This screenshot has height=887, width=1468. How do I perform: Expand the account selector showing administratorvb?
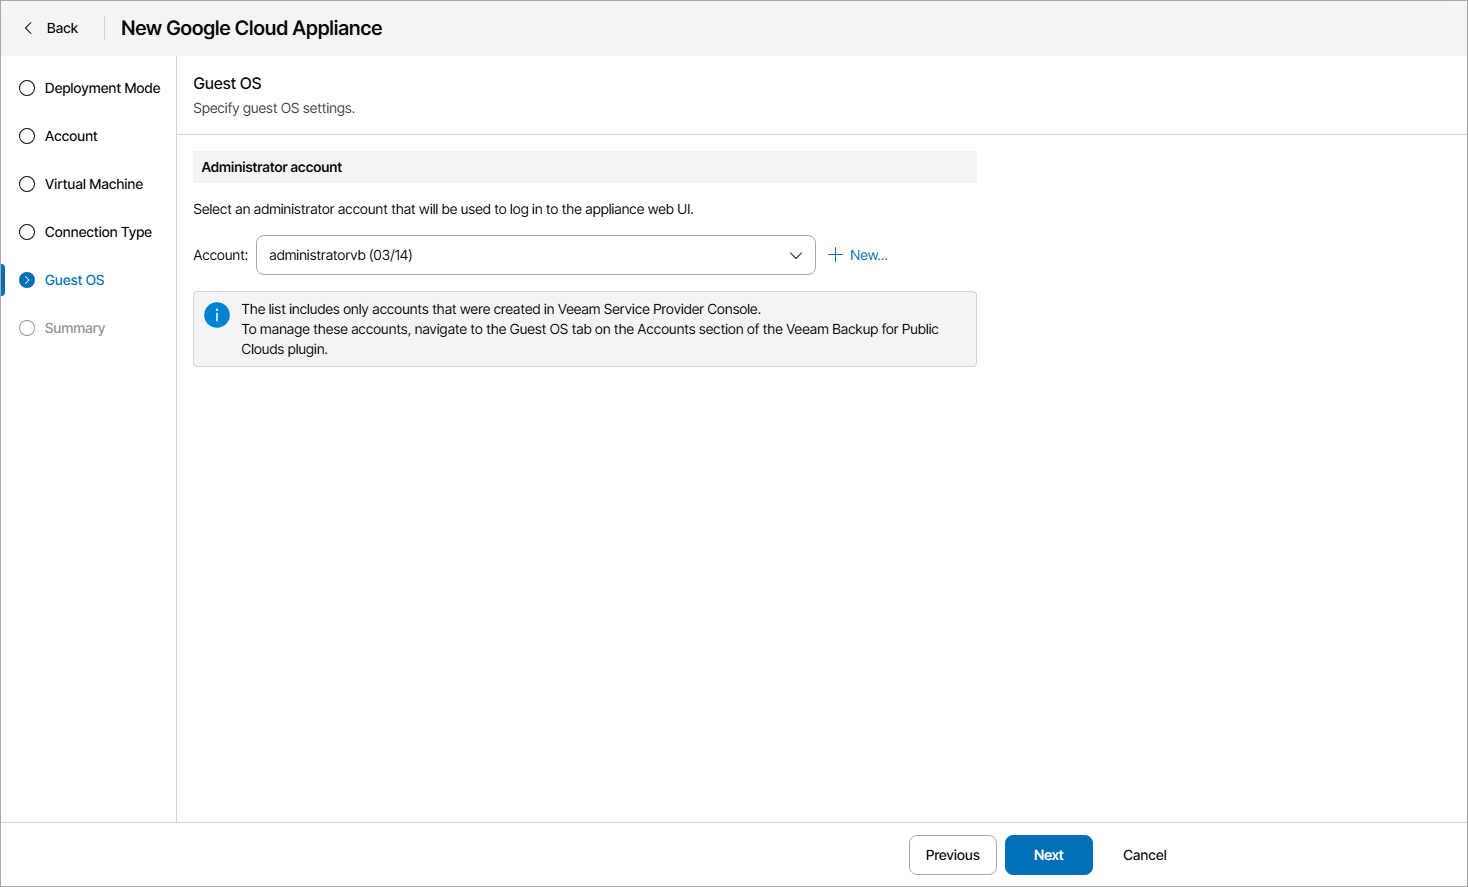535,255
